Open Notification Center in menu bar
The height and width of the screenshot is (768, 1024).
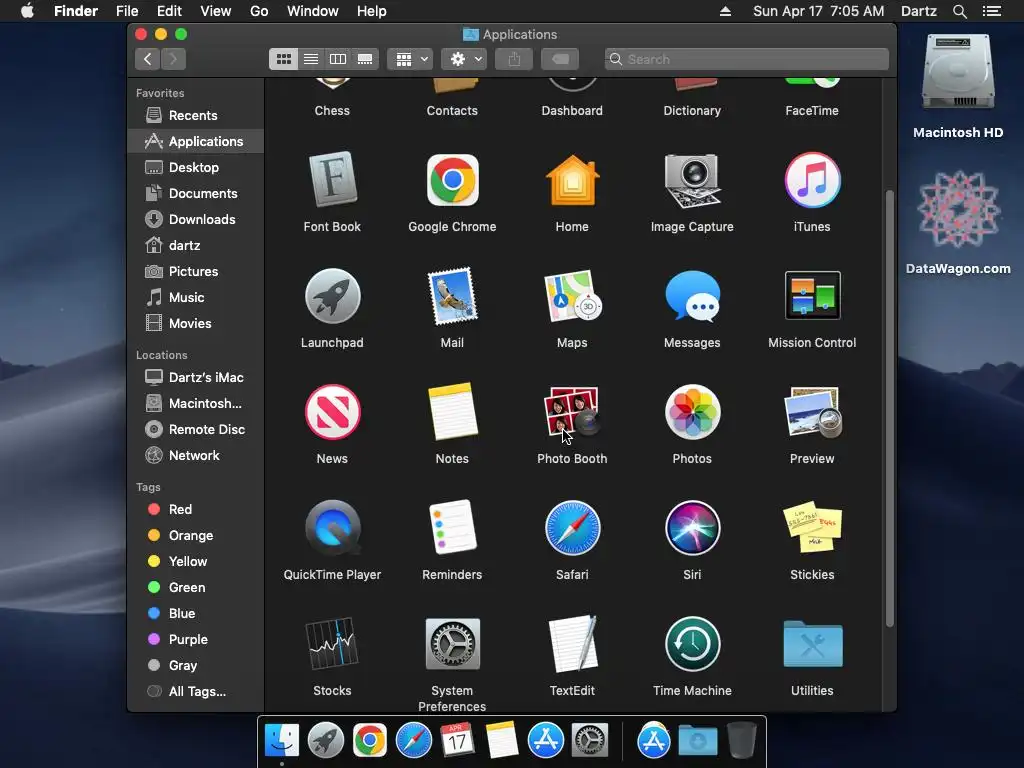tap(991, 11)
